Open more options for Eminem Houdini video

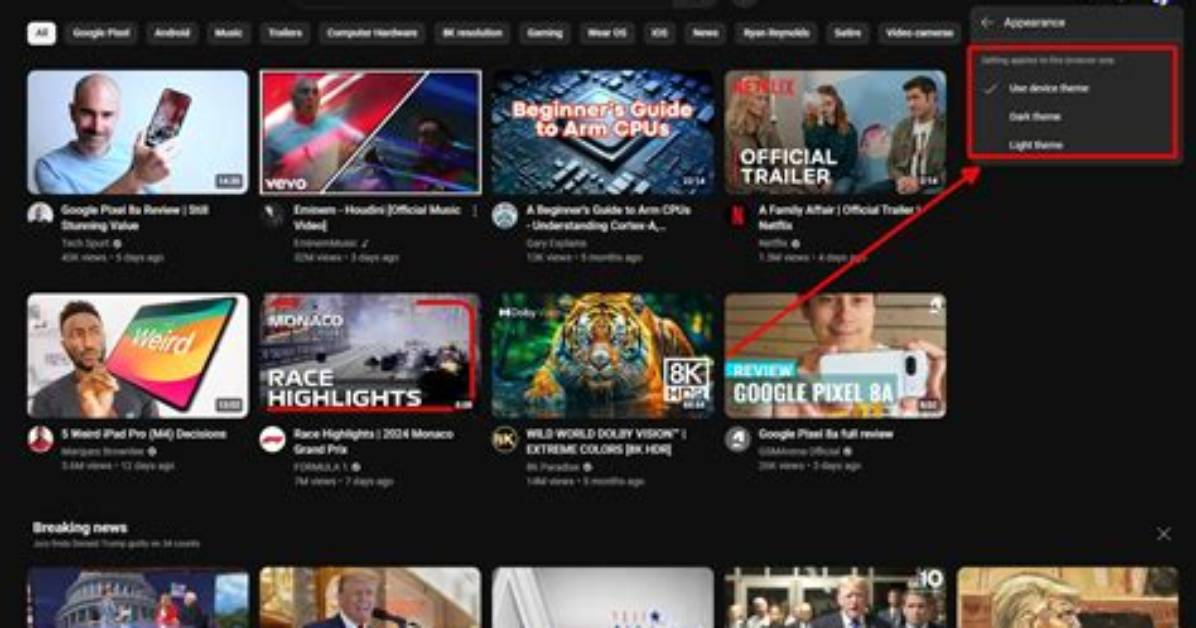pyautogui.click(x=475, y=211)
